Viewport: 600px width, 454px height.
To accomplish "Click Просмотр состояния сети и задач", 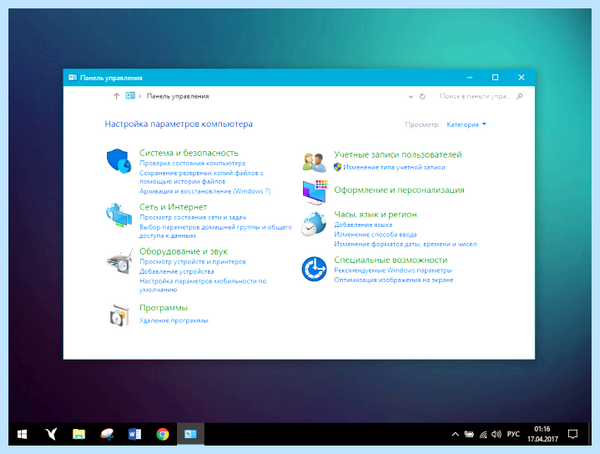I will click(192, 217).
